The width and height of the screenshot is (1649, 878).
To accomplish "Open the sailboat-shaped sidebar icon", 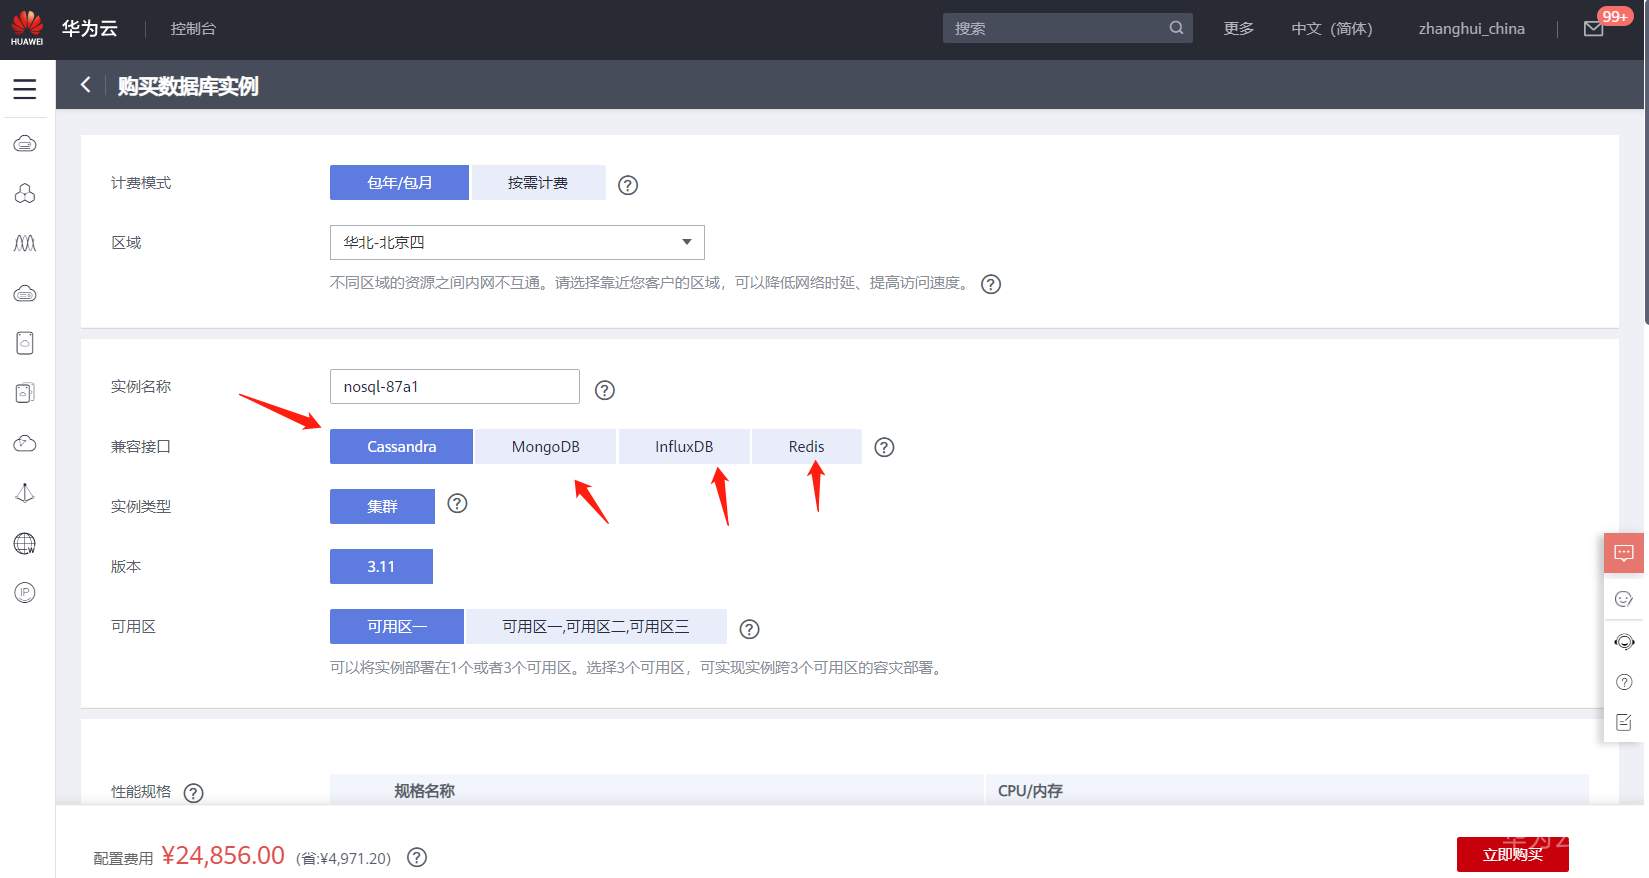I will (25, 493).
